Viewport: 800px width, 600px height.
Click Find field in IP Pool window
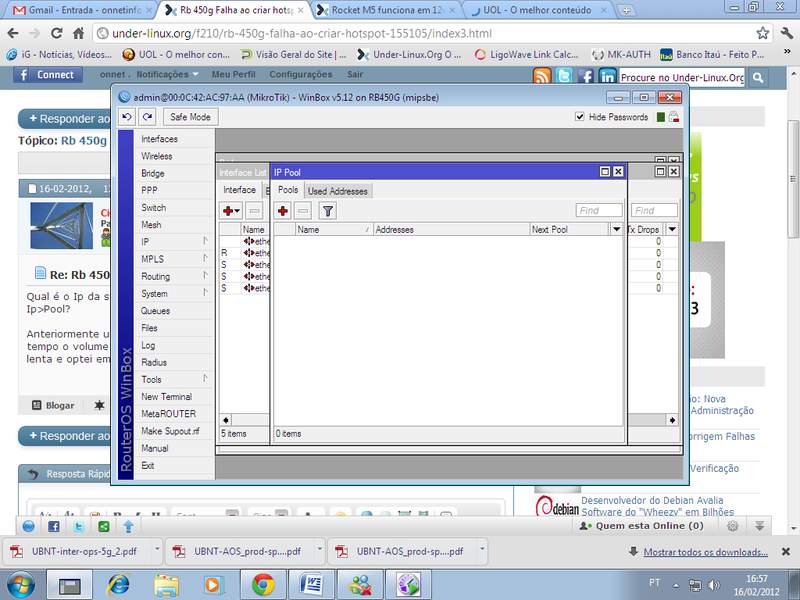coord(599,211)
